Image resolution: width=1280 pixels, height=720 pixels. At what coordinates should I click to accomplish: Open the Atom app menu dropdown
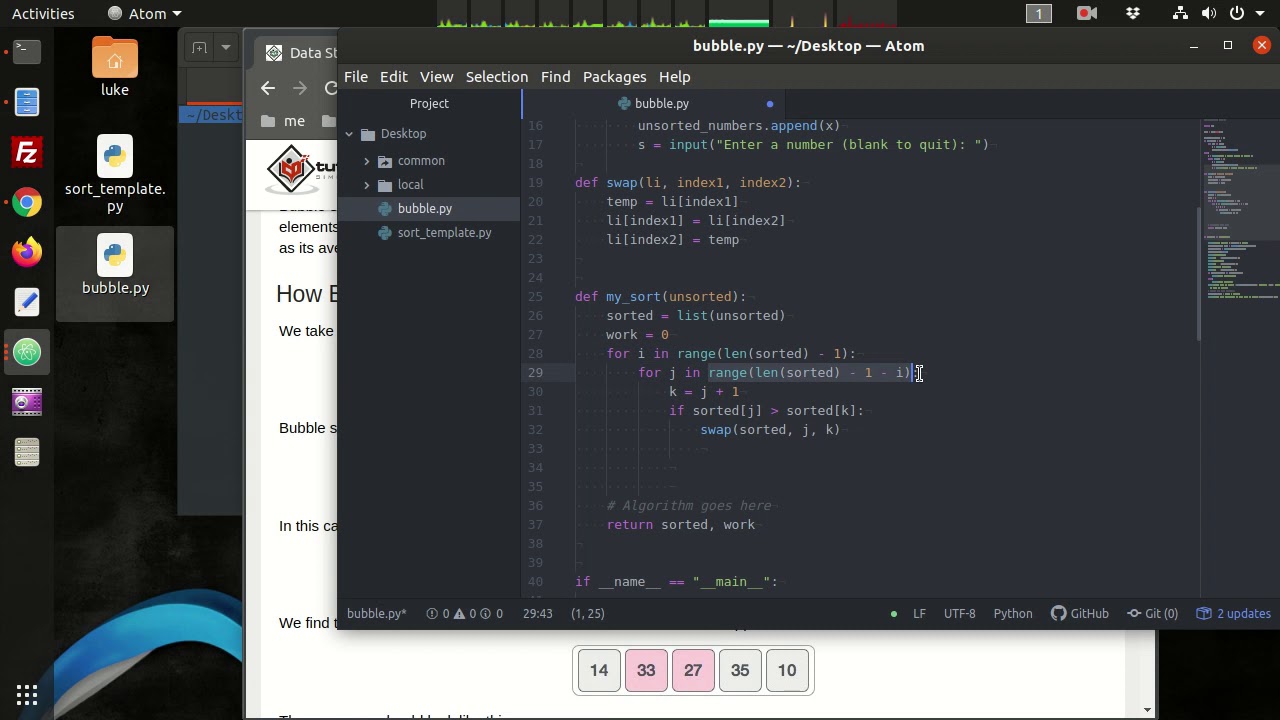[x=144, y=13]
